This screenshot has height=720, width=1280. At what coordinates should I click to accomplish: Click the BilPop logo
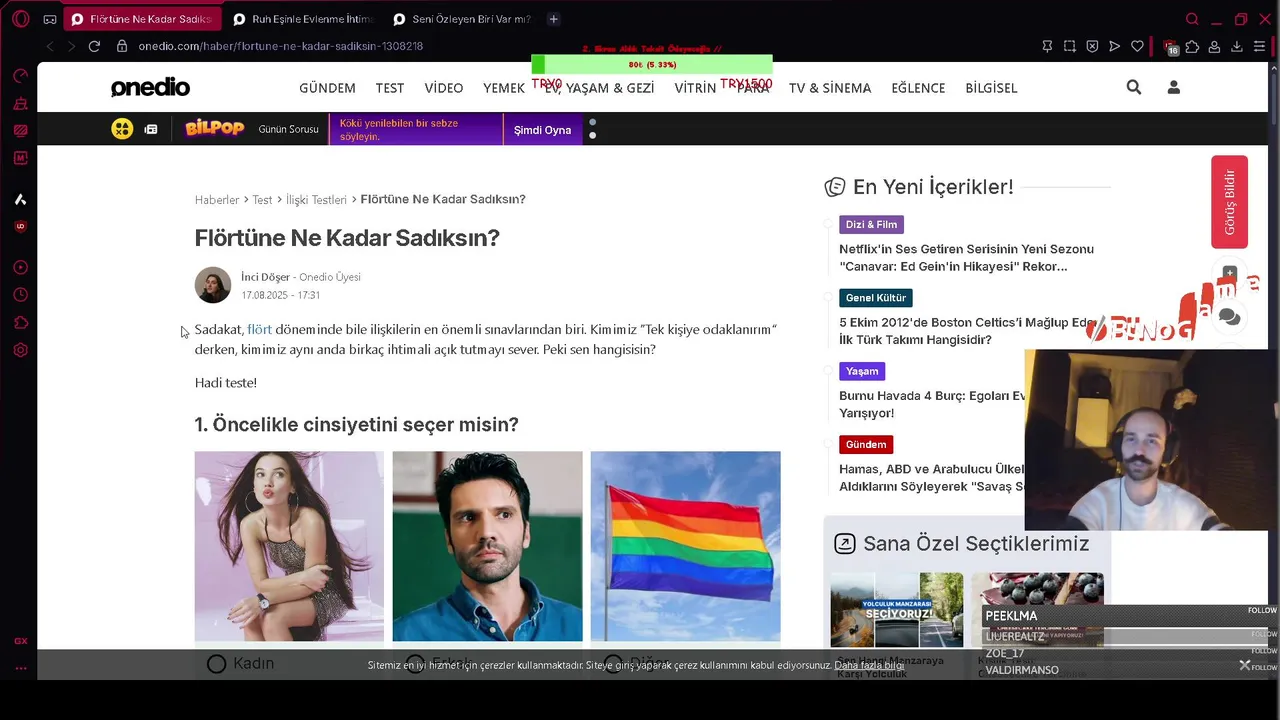click(214, 129)
